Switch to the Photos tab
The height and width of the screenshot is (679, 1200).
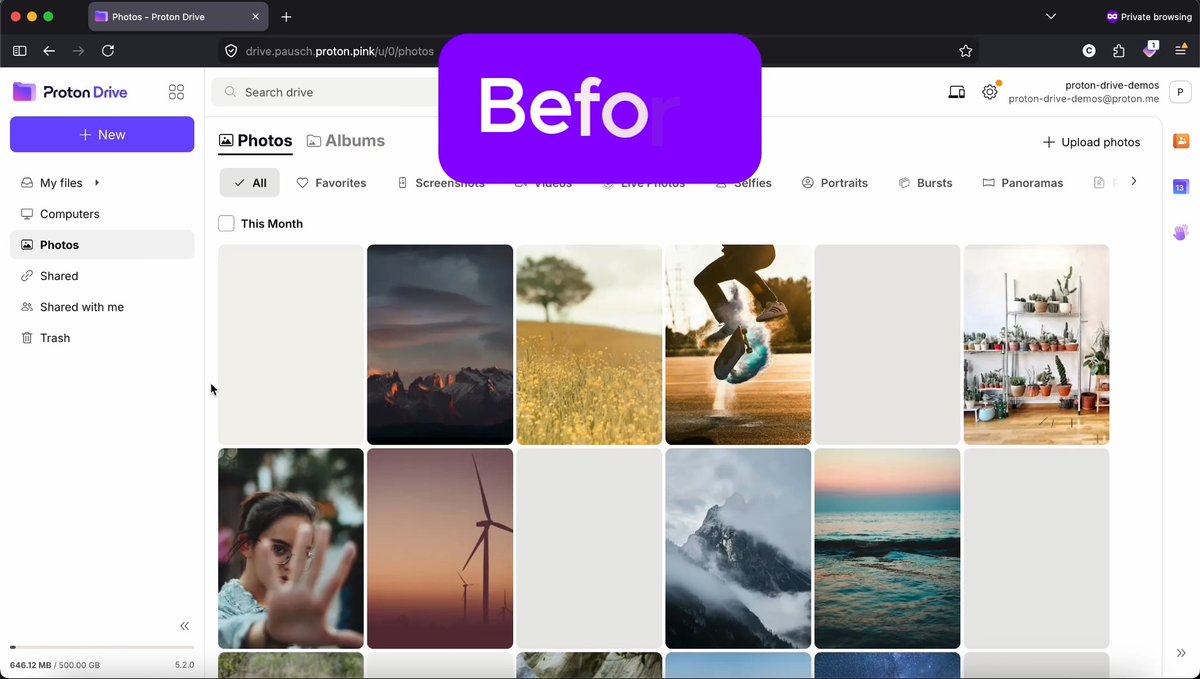[256, 141]
